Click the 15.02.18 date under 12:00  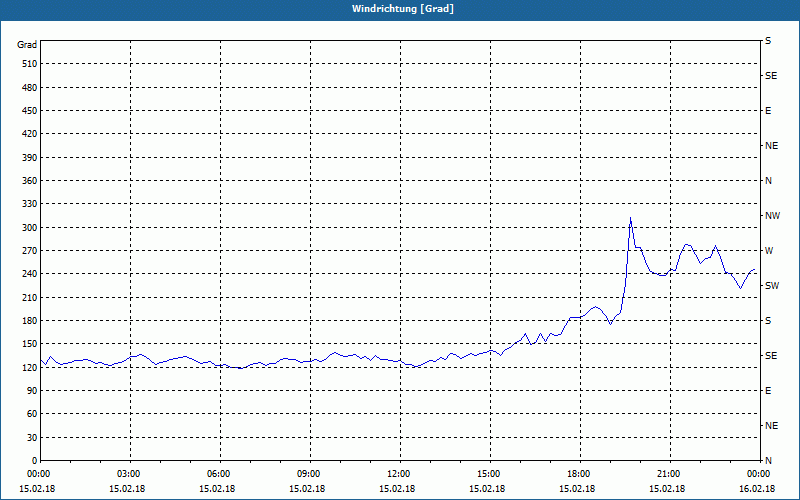[x=397, y=488]
